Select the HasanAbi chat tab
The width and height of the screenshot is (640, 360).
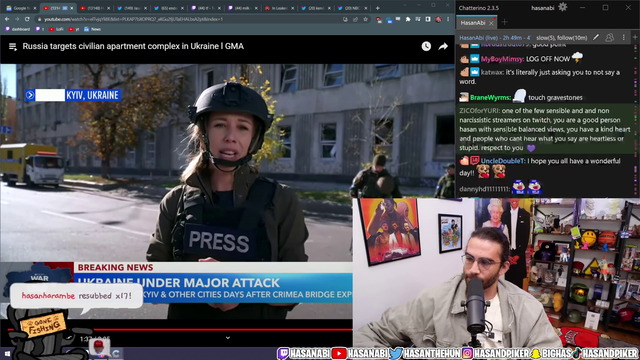pos(473,23)
